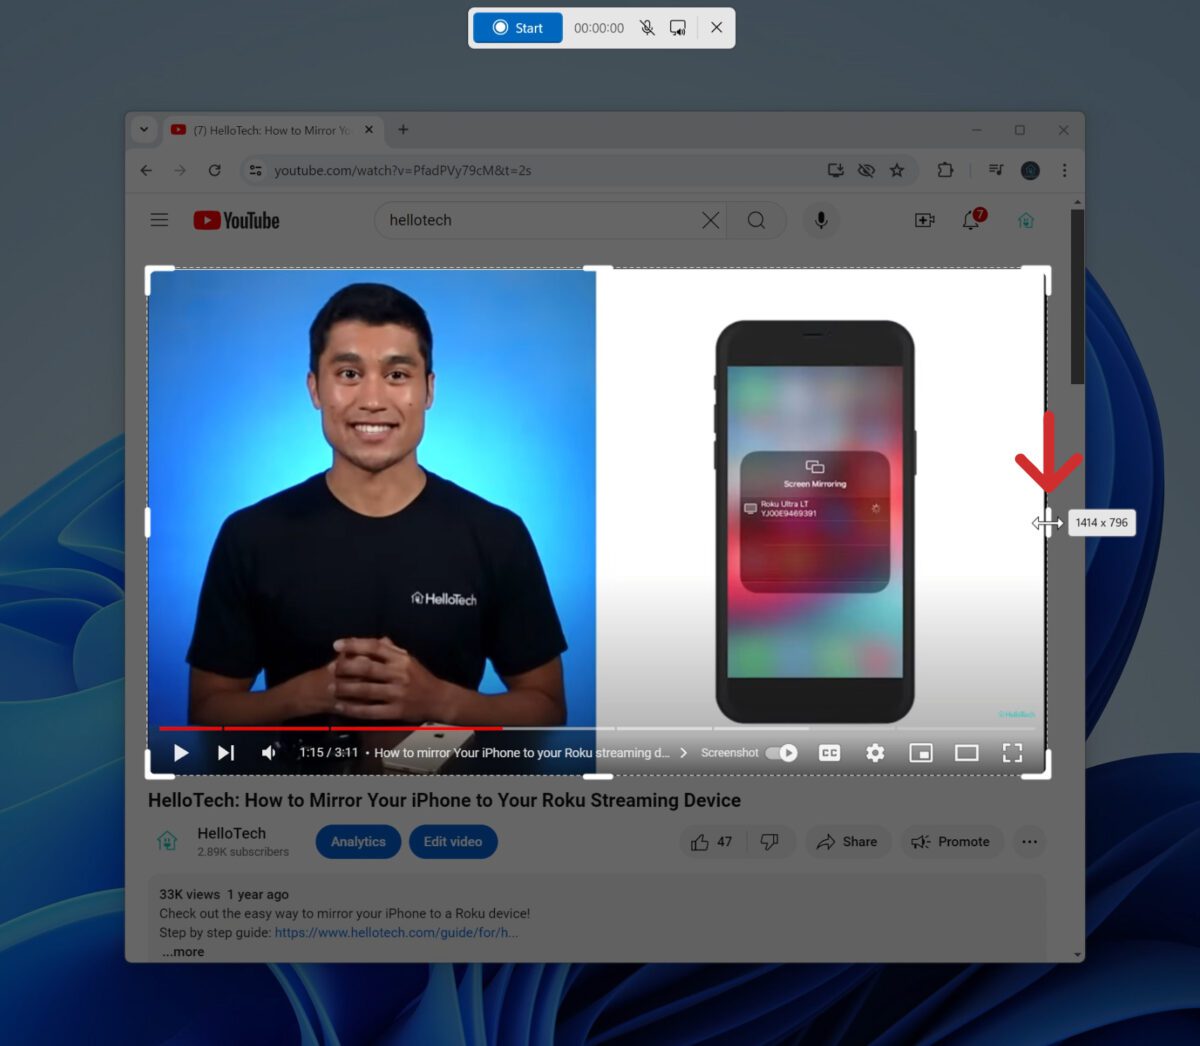The width and height of the screenshot is (1200, 1046).
Task: Open the YouTube hamburger guide menu
Action: pos(159,220)
